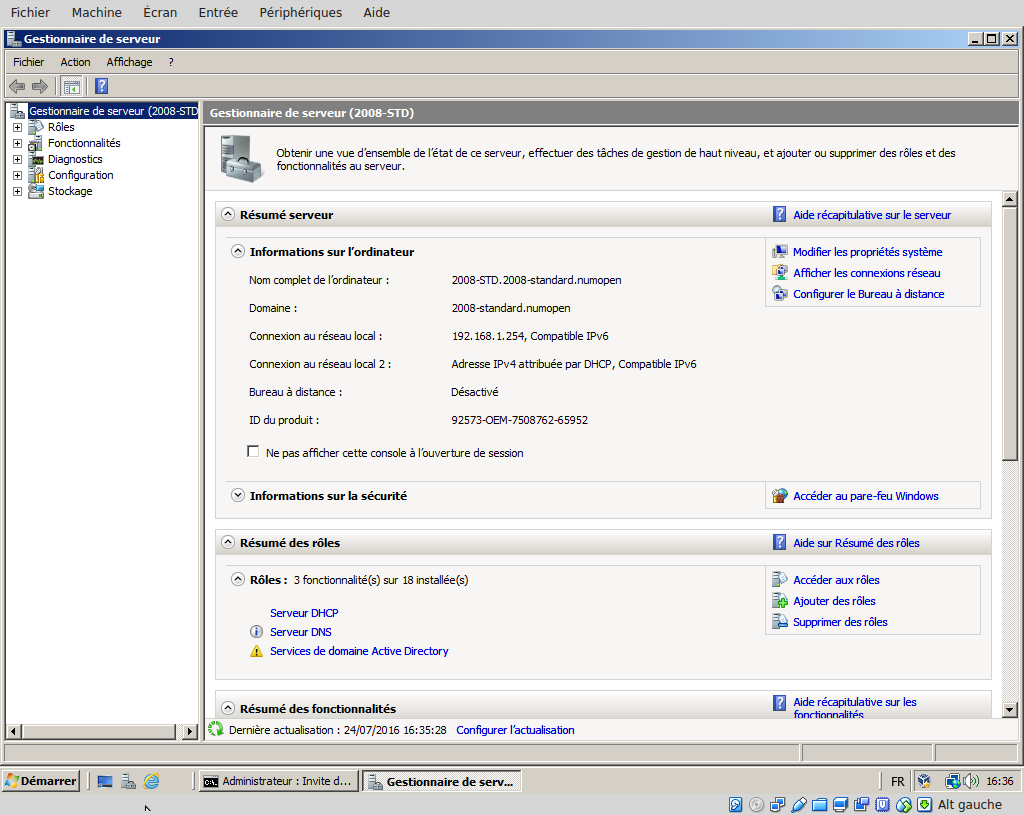
Task: Click the info icon next to Serveur DNS
Action: tap(255, 632)
